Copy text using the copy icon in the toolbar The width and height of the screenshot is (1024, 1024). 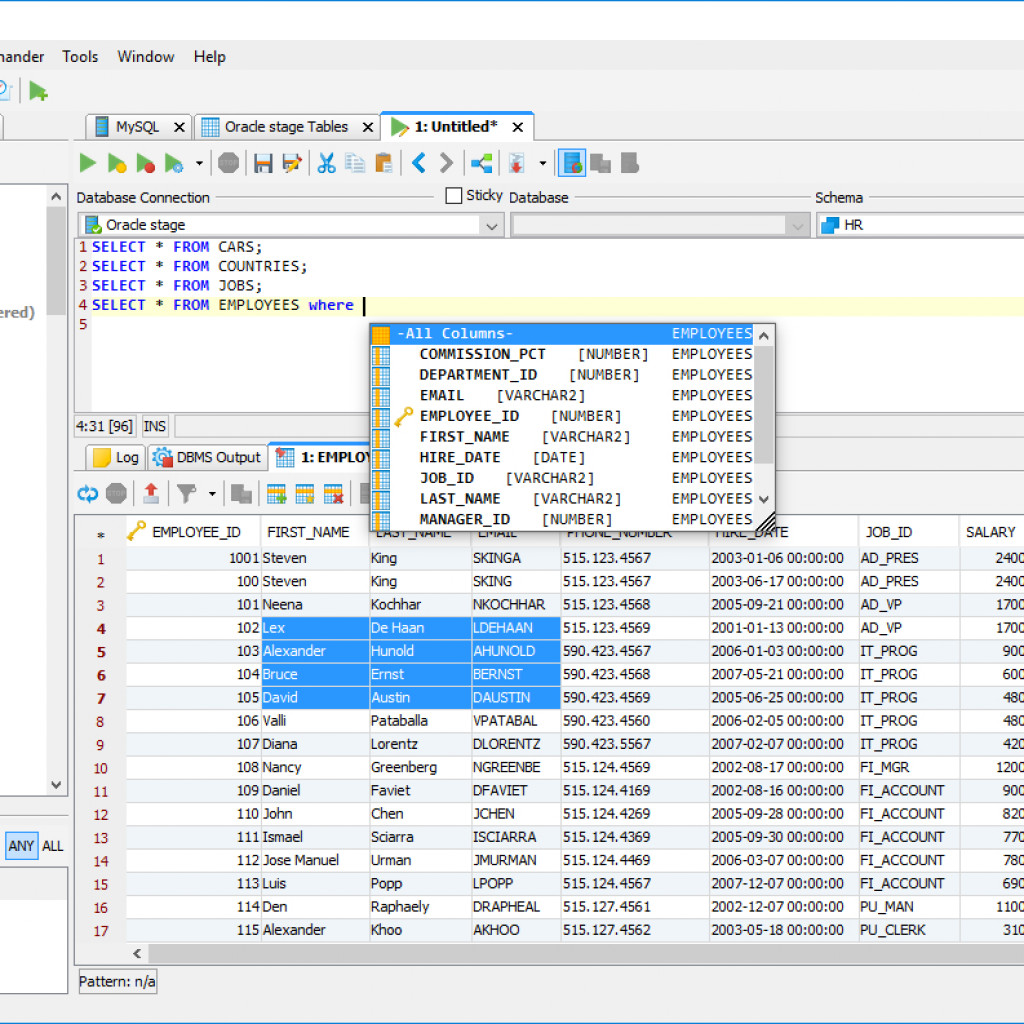click(355, 163)
